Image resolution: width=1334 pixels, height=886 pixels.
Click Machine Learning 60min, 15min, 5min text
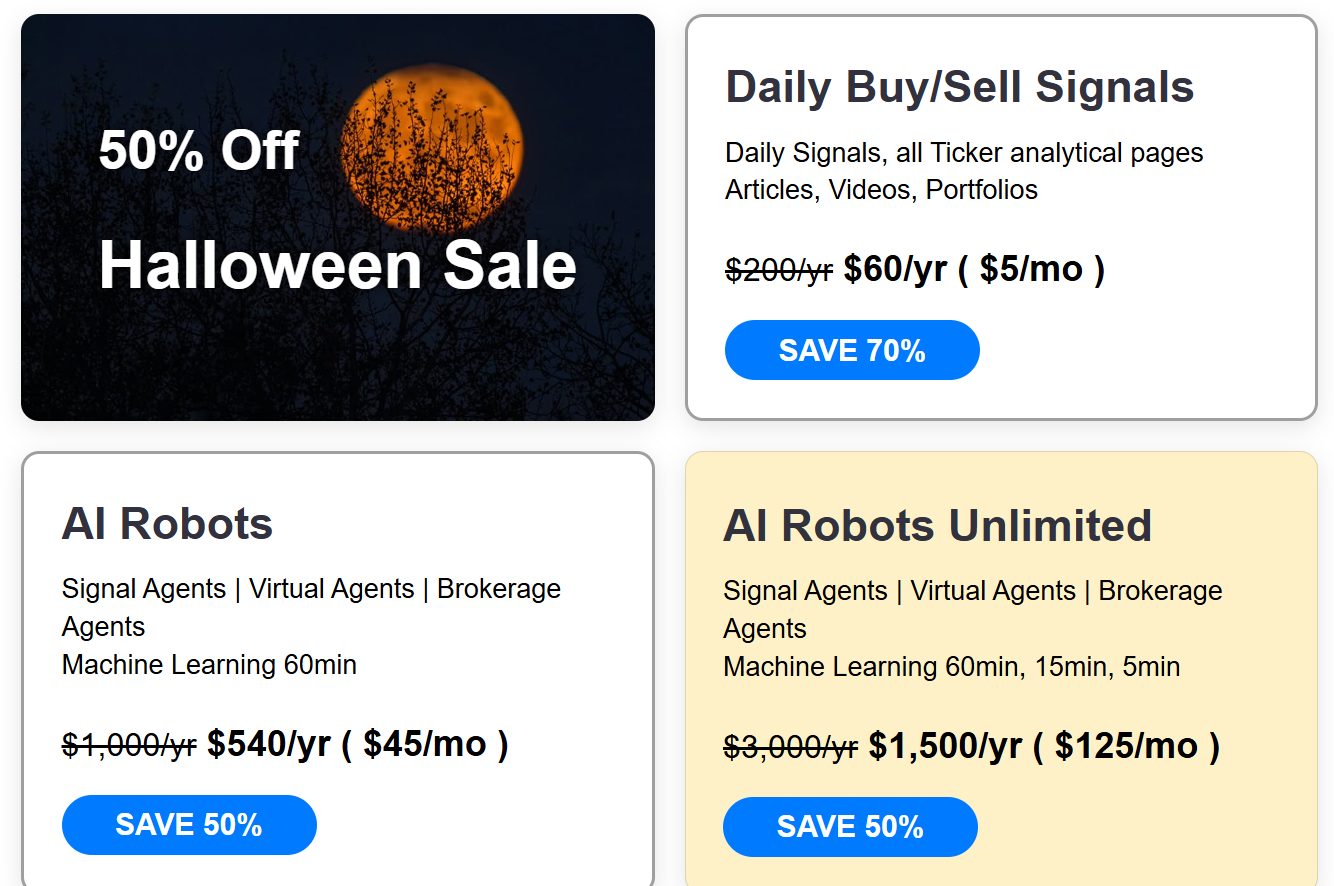(951, 666)
